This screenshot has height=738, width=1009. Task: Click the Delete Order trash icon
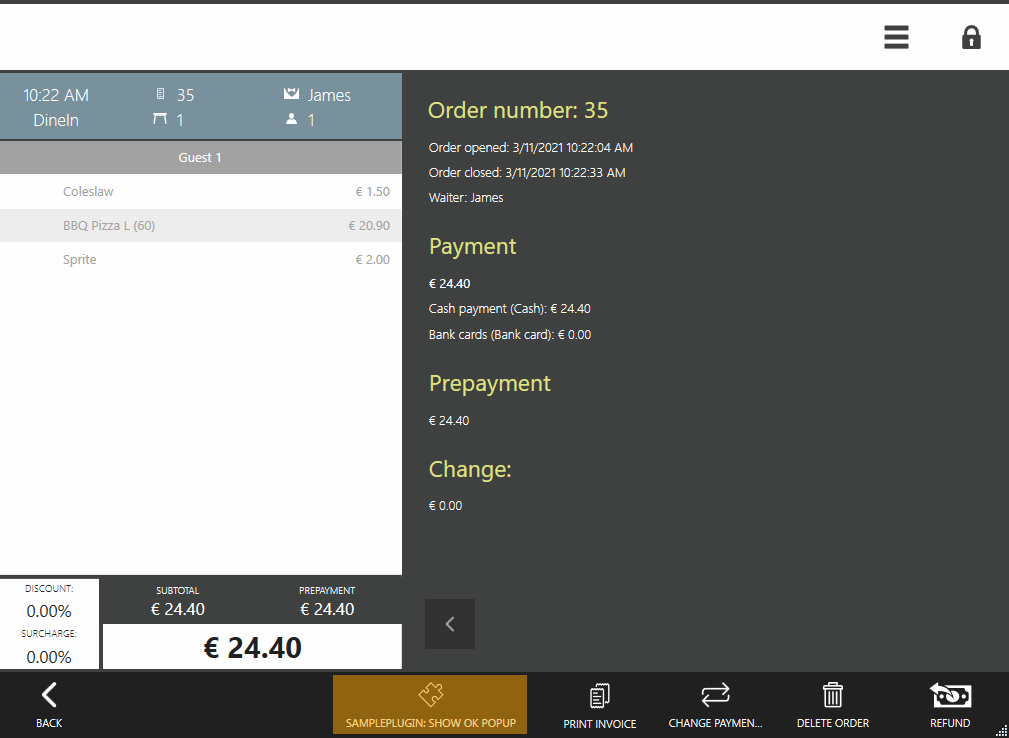[x=833, y=694]
